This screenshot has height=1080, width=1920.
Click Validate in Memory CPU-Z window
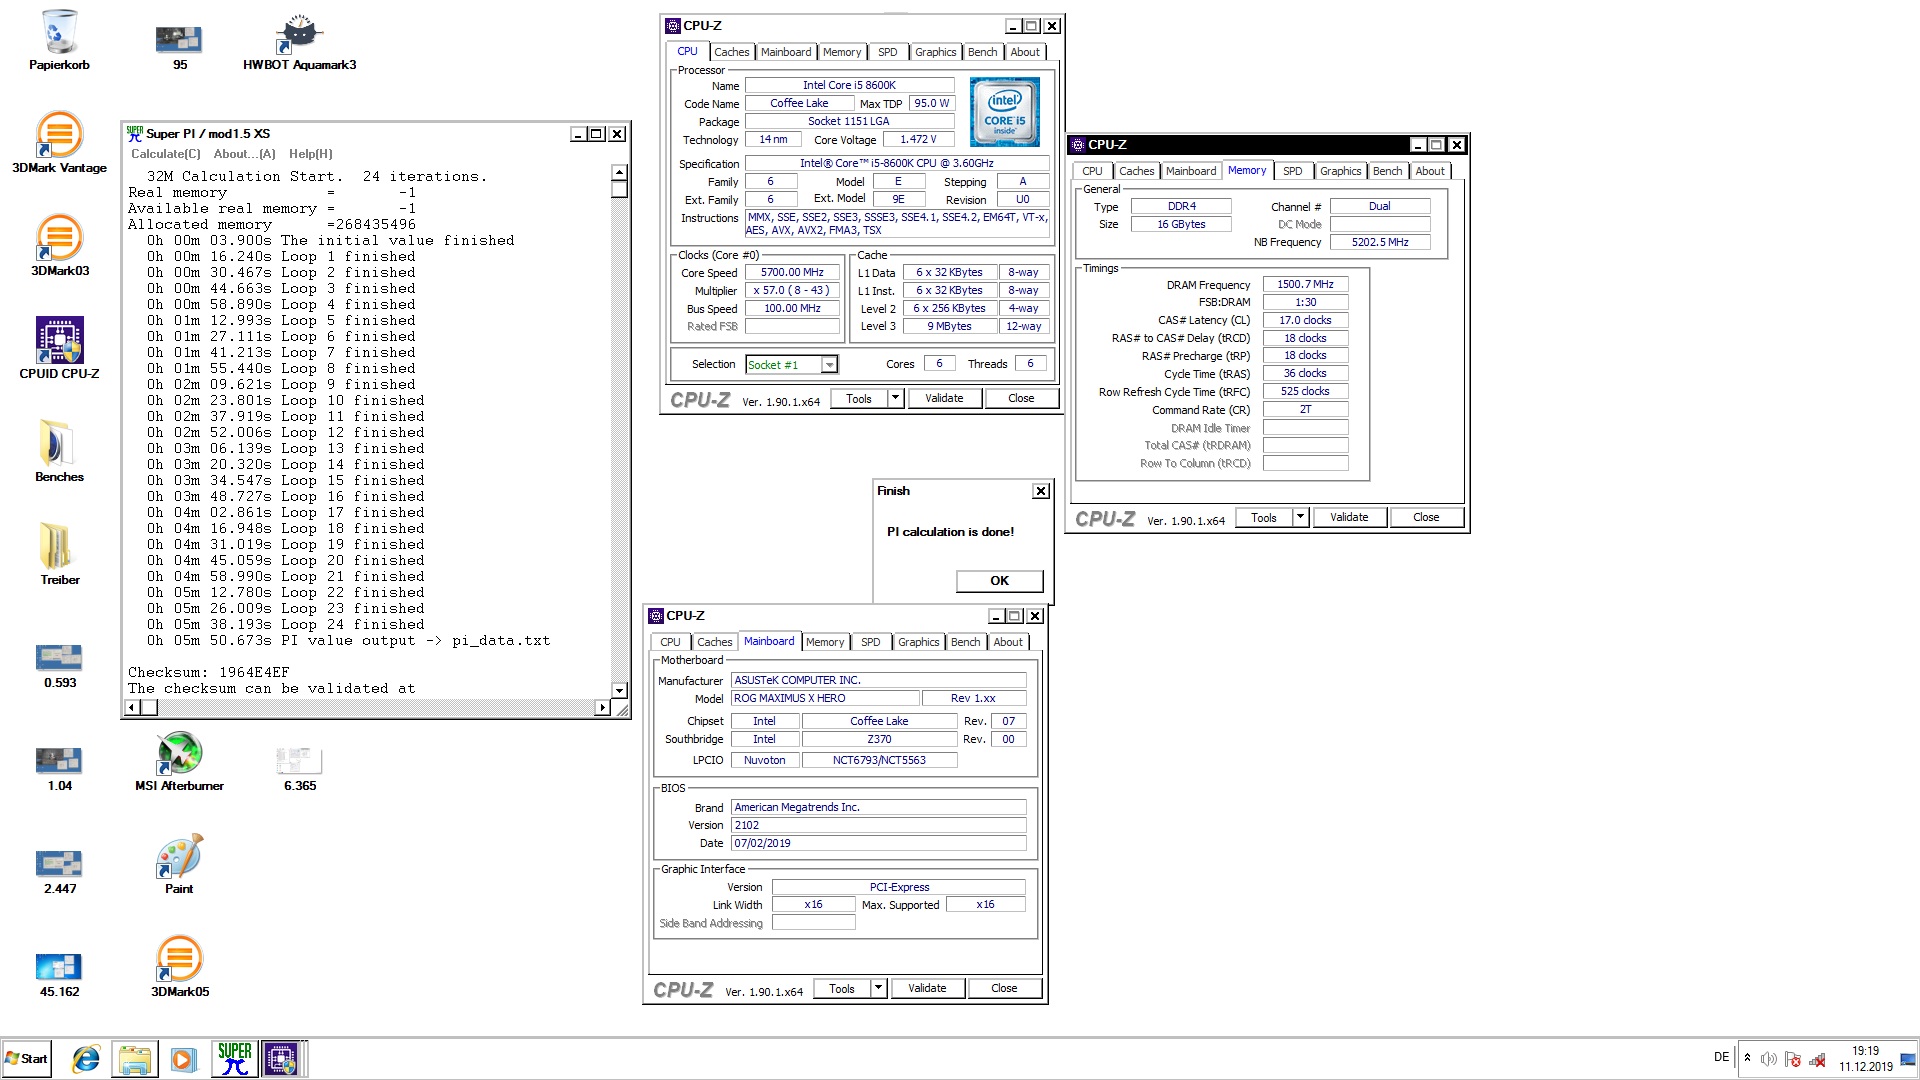coord(1349,517)
